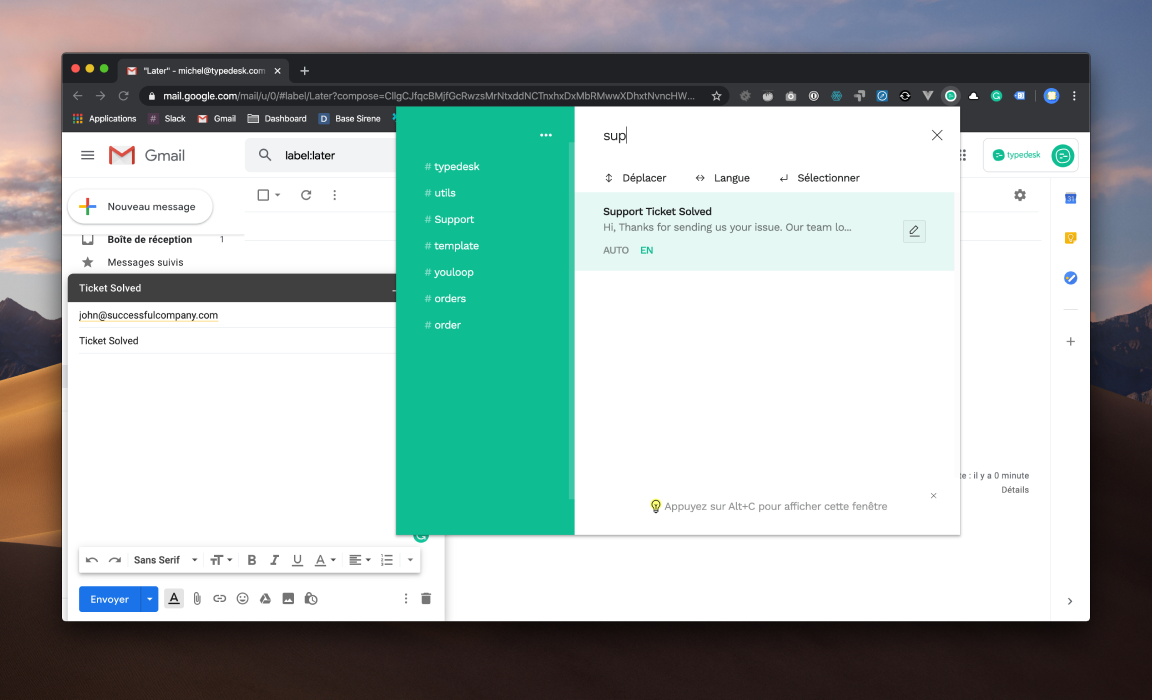Open the send options dropdown arrow
This screenshot has width=1152, height=700.
[x=149, y=599]
